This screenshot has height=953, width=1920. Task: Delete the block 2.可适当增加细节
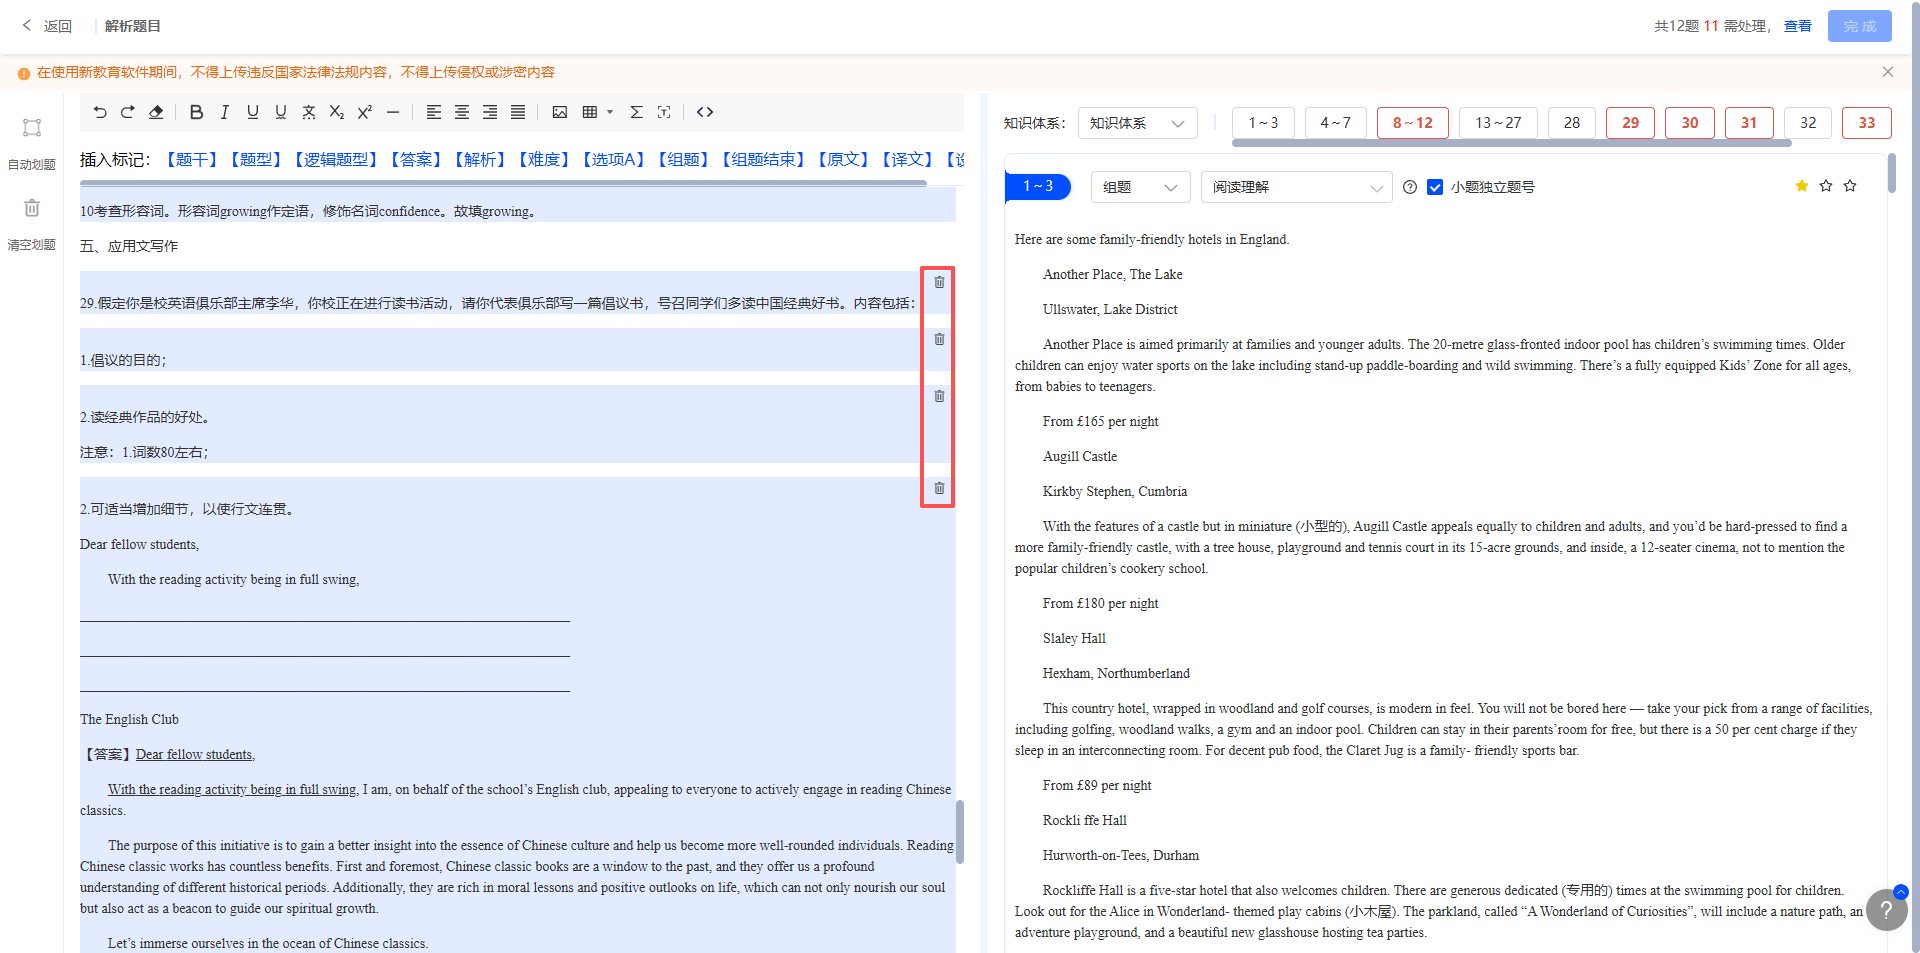coord(939,488)
